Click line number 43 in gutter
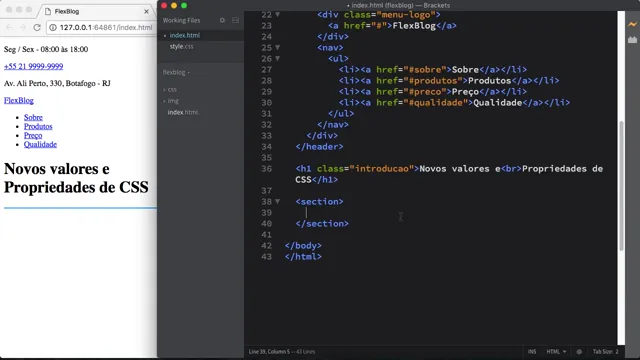Viewport: 640px width, 360px height. point(267,256)
